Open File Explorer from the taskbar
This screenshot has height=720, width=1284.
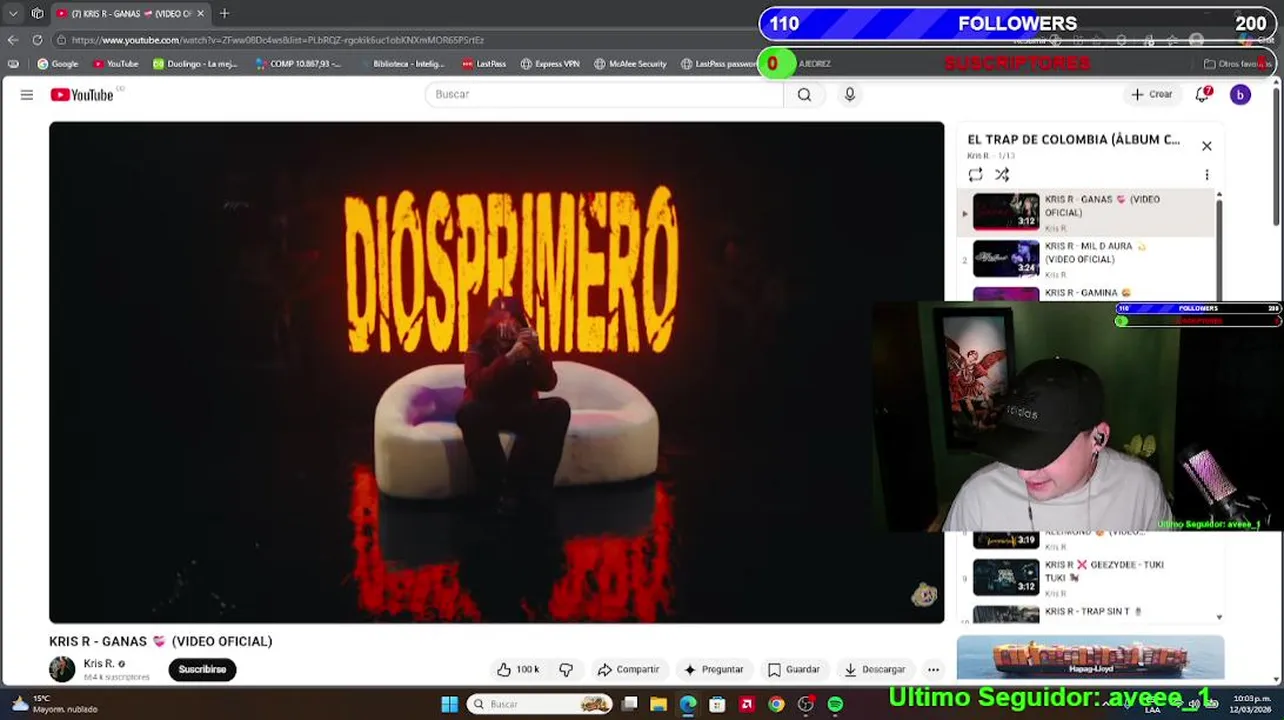click(x=658, y=704)
